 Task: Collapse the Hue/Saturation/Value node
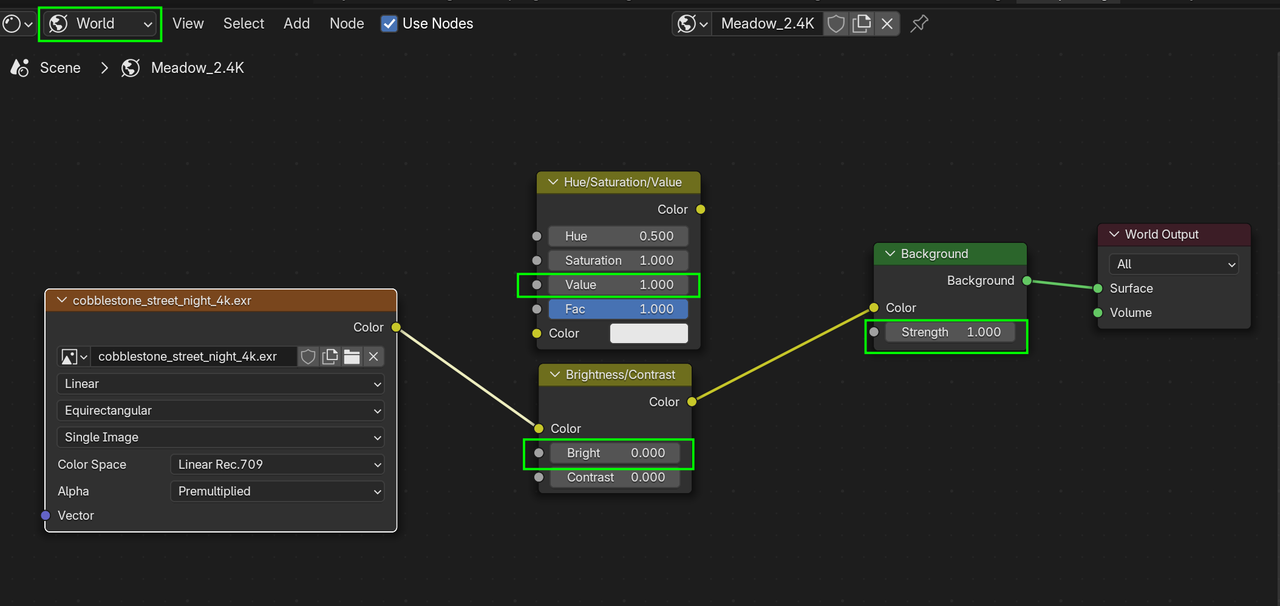pos(552,182)
